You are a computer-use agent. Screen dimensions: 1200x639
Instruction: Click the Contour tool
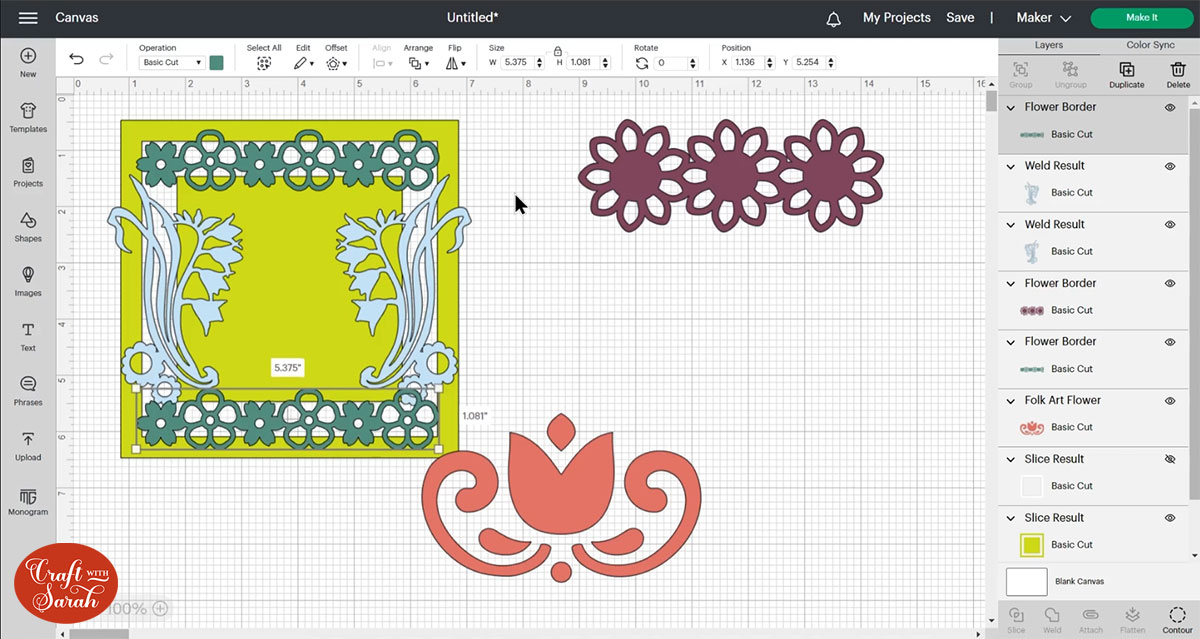1177,618
